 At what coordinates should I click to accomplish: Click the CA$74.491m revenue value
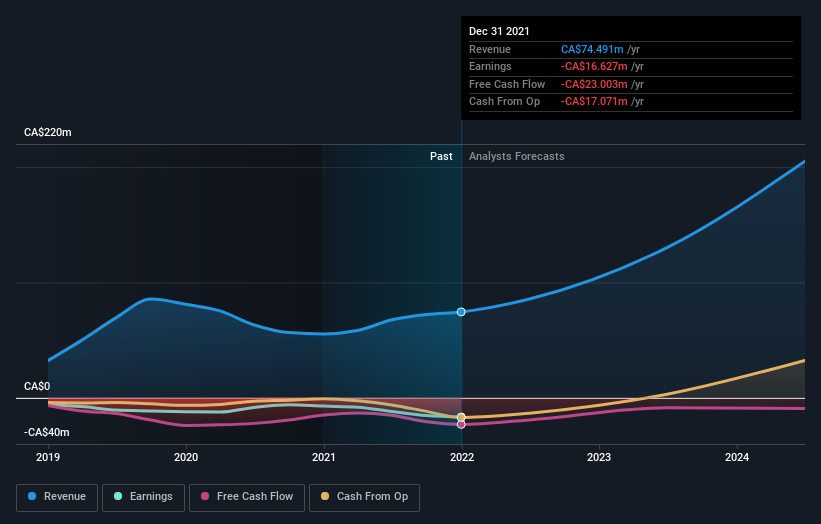(592, 49)
